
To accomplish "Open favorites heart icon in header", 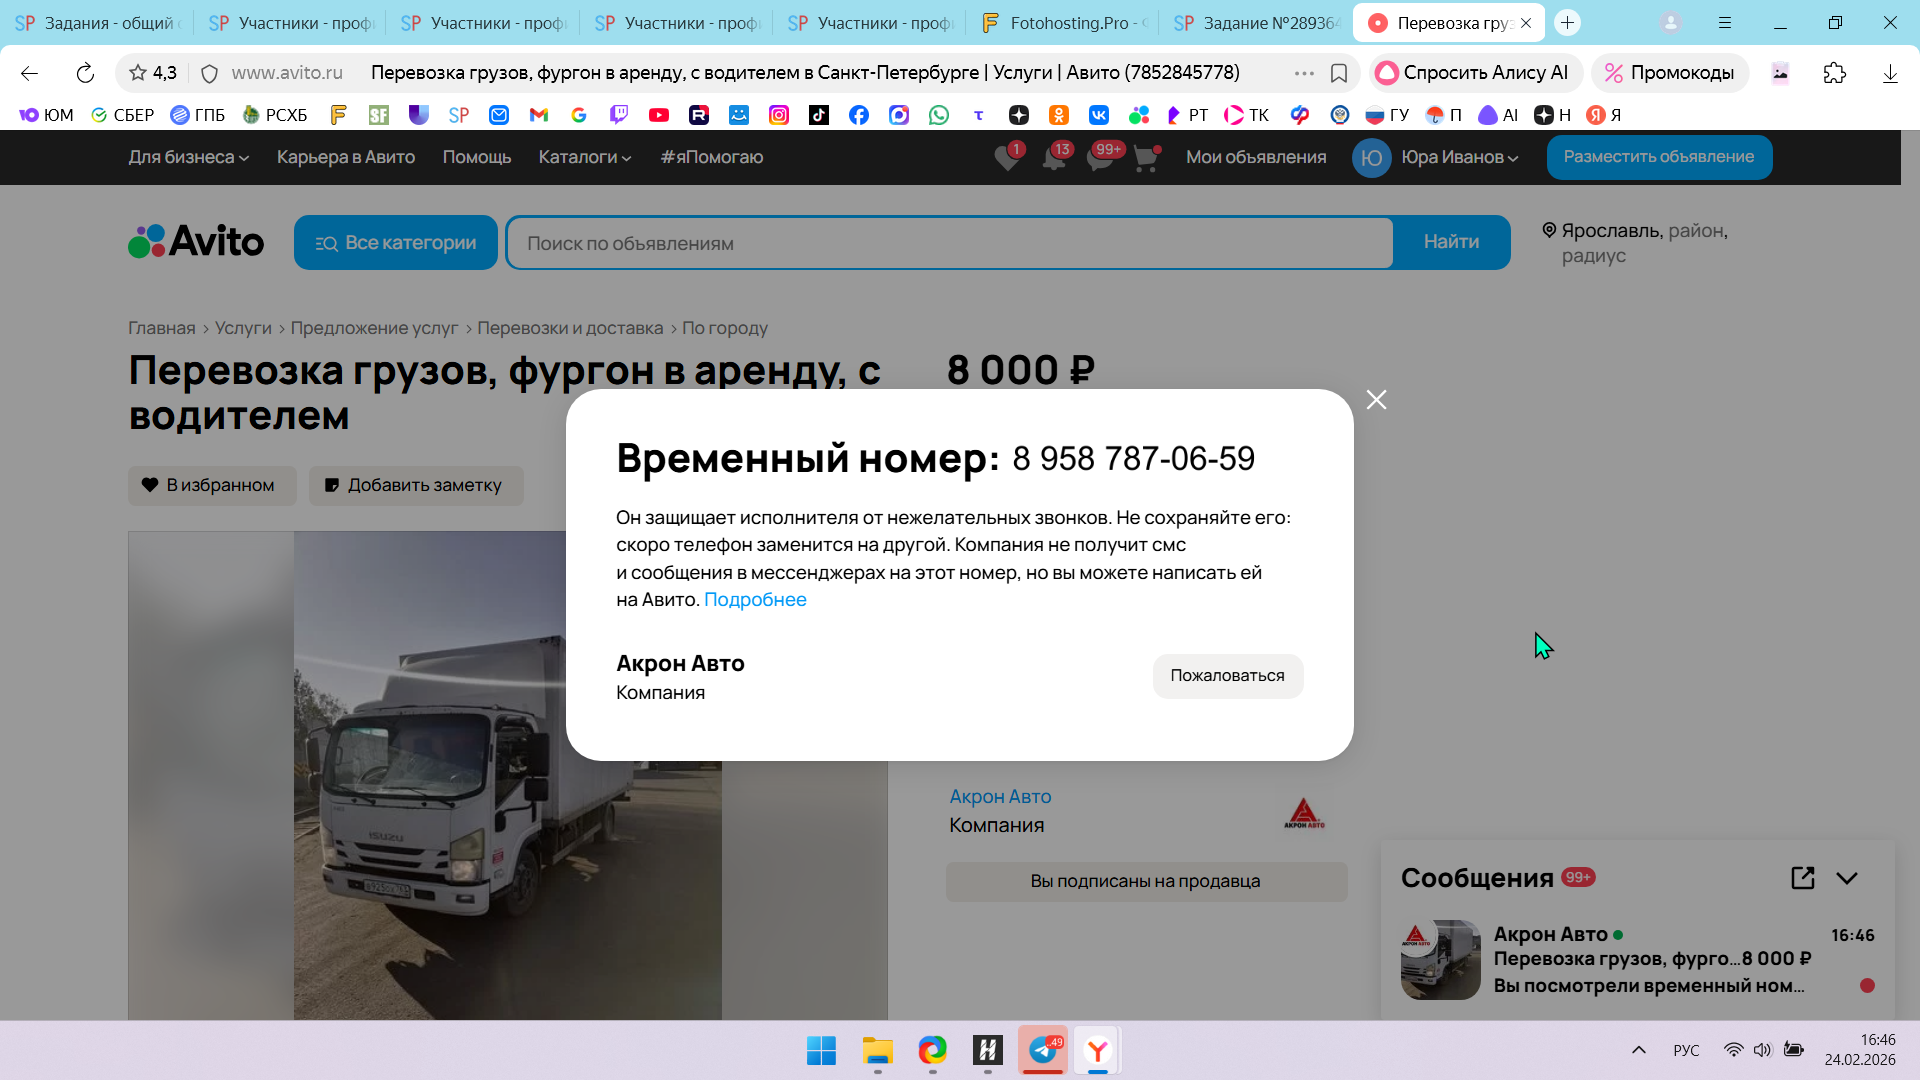I will [1007, 158].
